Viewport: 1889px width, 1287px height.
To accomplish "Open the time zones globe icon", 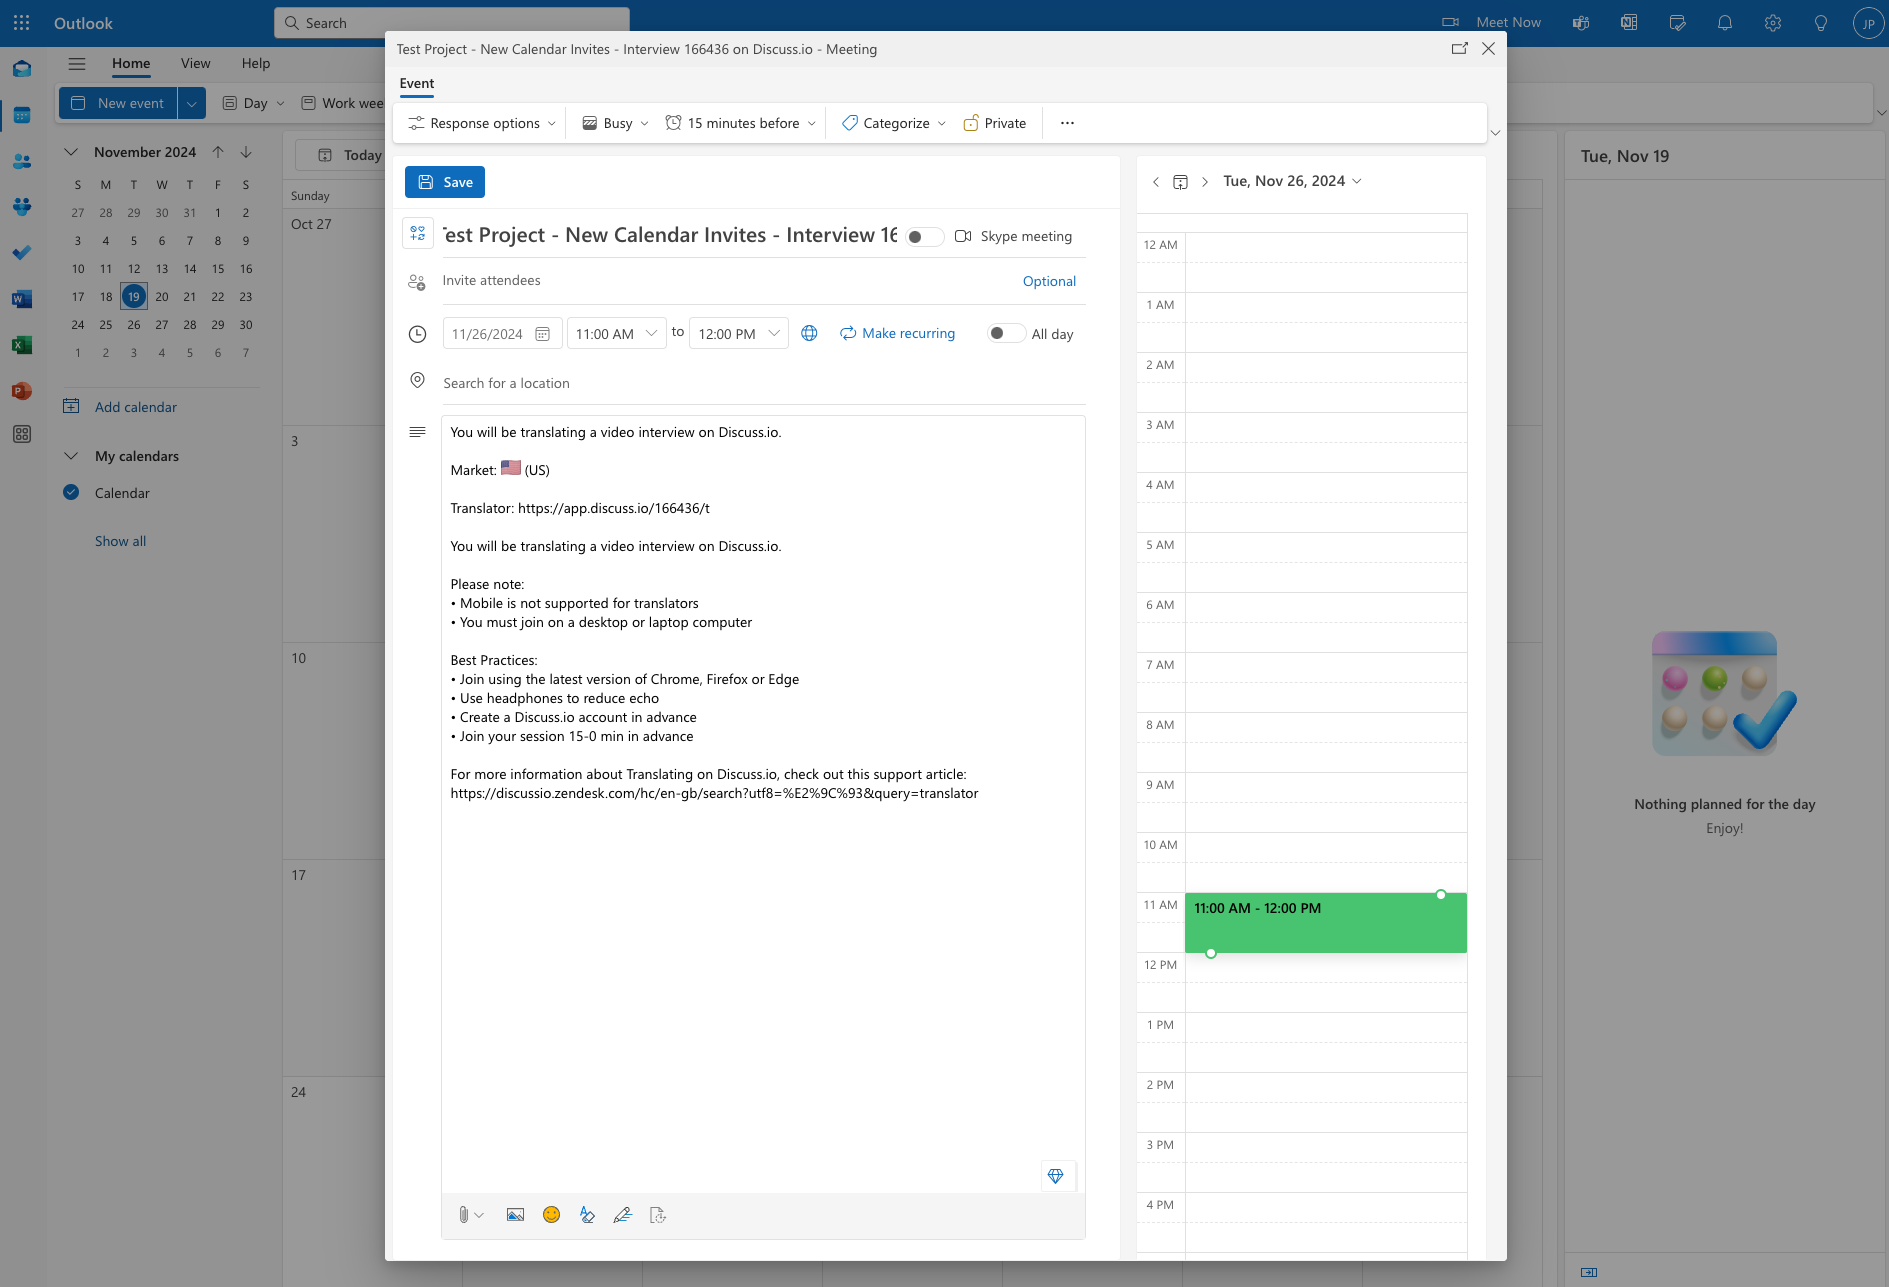I will point(809,333).
